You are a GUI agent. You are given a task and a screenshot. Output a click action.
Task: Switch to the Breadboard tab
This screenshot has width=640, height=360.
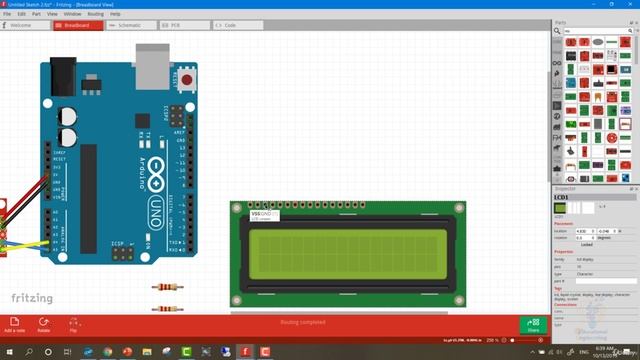(x=78, y=25)
